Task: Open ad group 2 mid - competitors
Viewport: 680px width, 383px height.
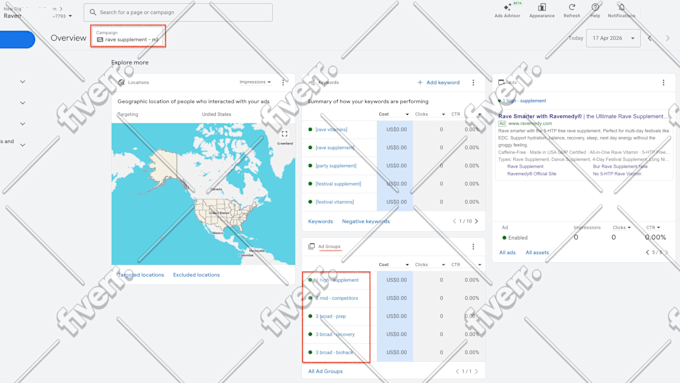Action: click(x=337, y=298)
